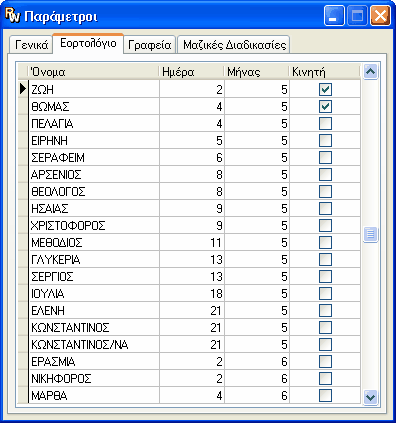
Task: Click the Παράμετροι window app icon
Action: [x=13, y=16]
